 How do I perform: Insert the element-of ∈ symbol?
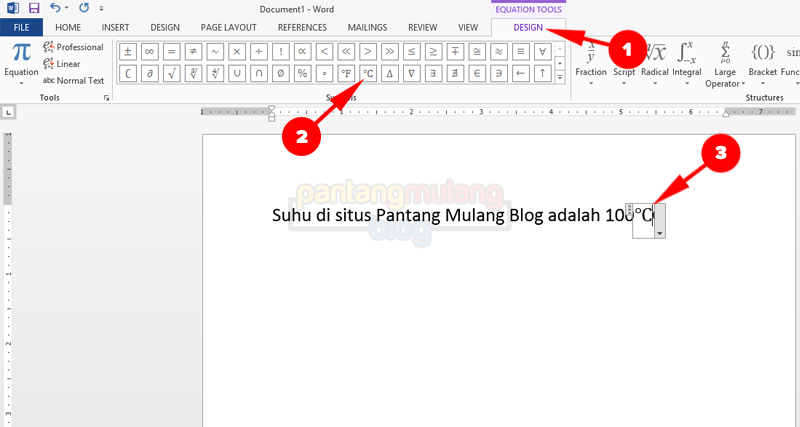pyautogui.click(x=477, y=73)
